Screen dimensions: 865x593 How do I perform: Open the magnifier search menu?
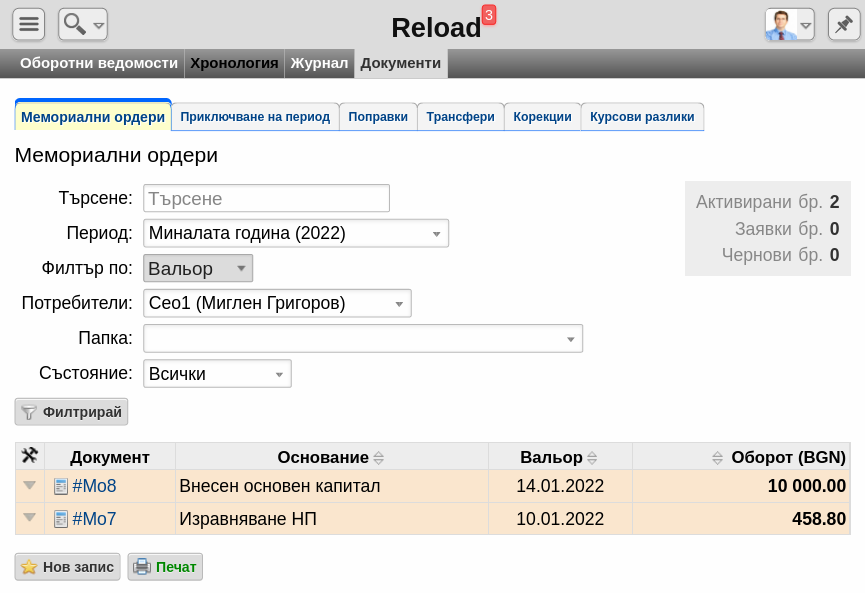tap(83, 24)
